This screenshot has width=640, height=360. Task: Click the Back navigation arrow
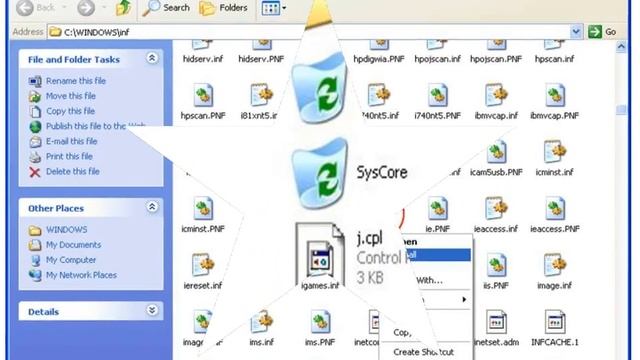coord(25,8)
